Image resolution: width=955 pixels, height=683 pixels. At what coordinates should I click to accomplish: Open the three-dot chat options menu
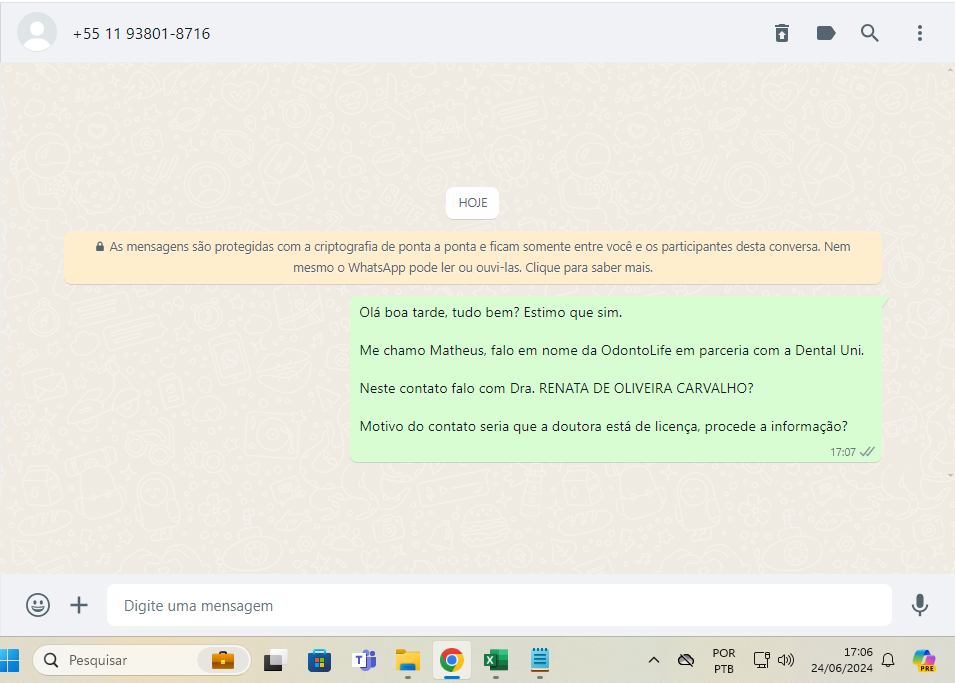coord(920,33)
